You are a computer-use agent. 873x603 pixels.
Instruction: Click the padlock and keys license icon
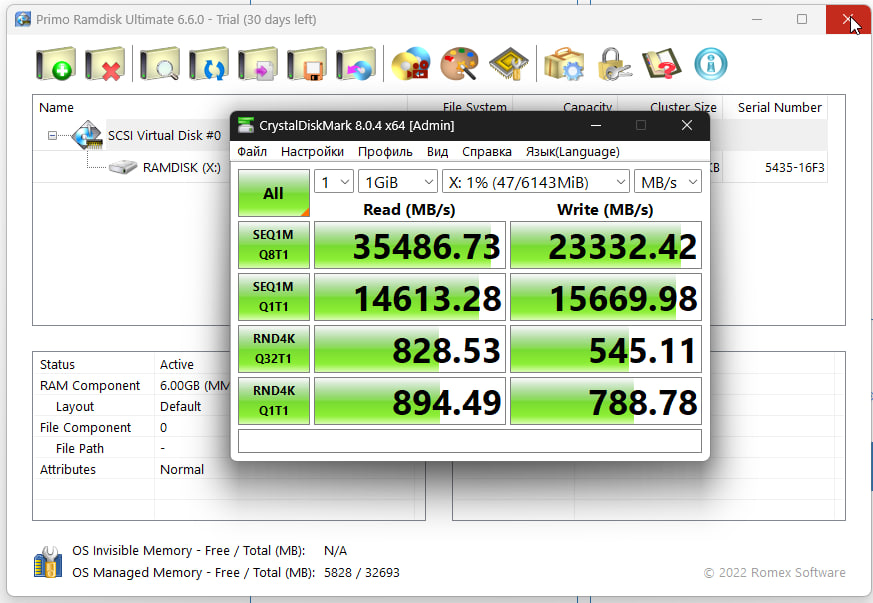[613, 63]
